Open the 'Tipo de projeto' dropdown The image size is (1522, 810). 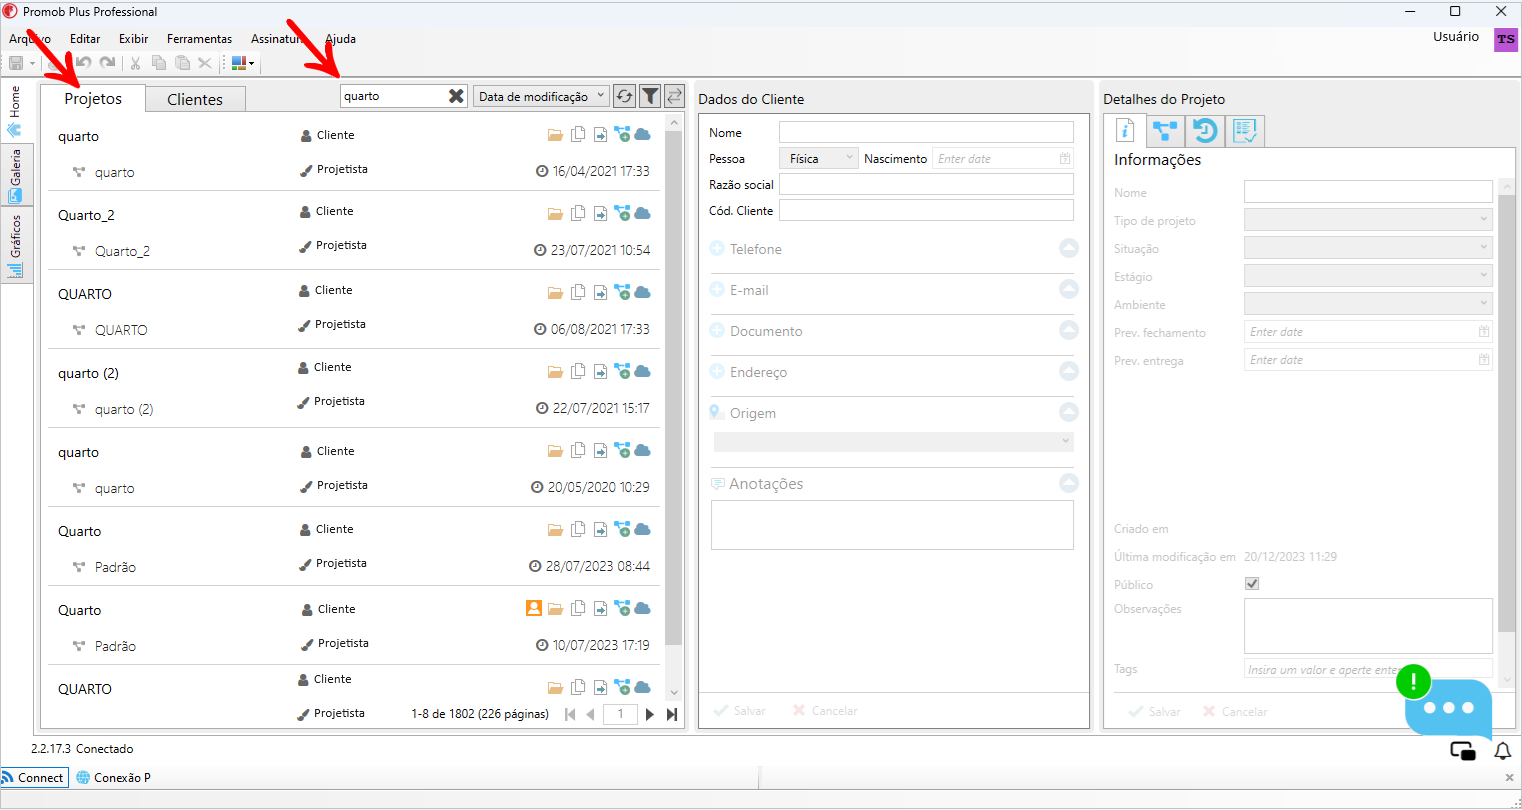tap(1368, 219)
